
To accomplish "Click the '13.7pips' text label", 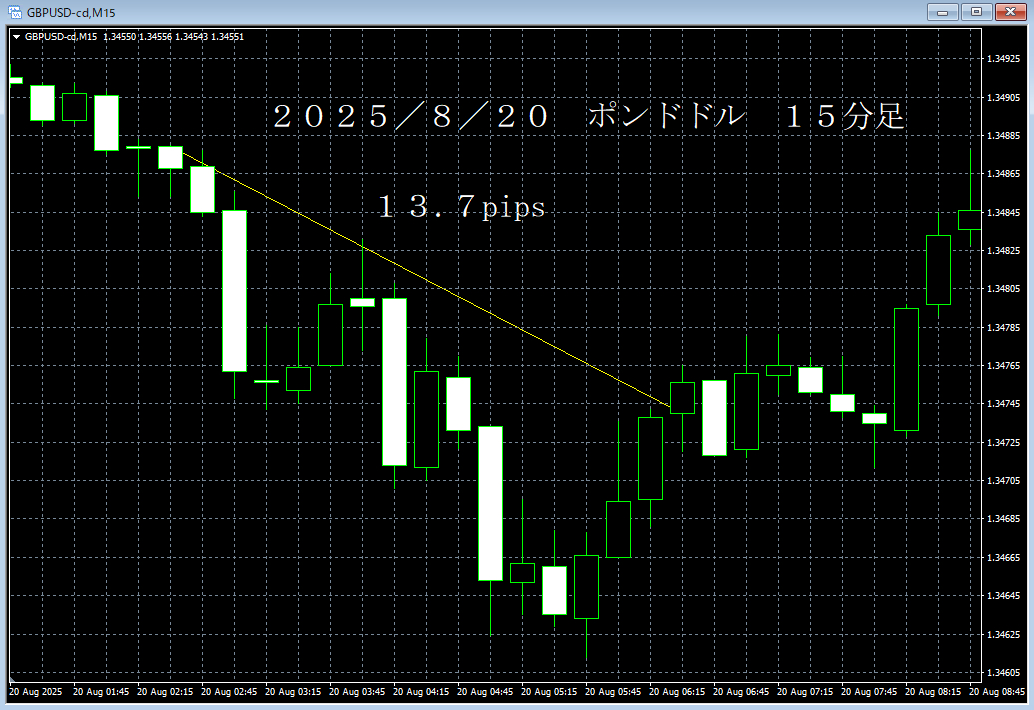I will tap(462, 207).
